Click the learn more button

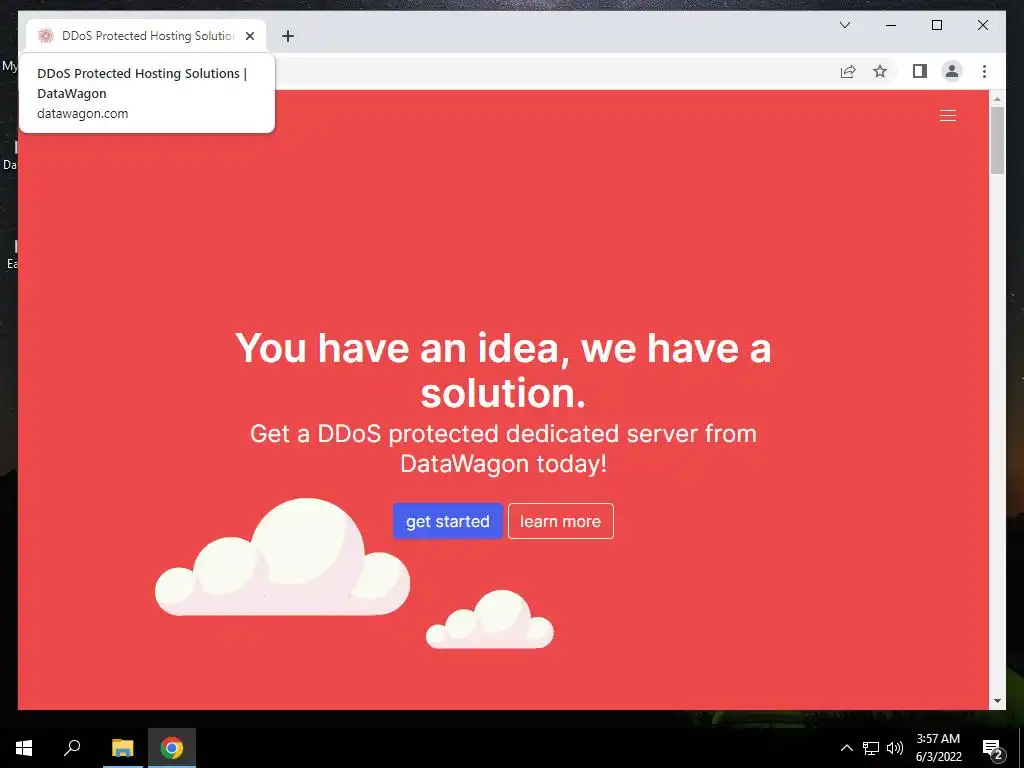[560, 521]
